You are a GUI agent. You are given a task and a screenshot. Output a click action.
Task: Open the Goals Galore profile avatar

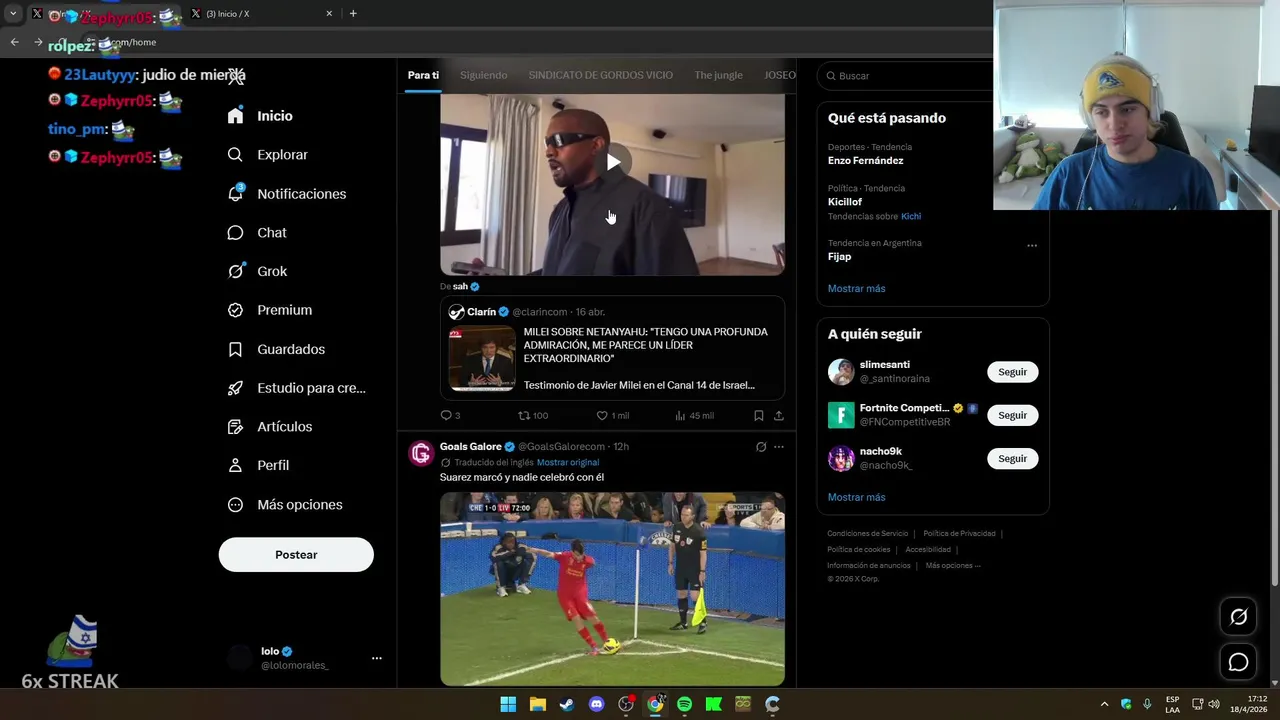pyautogui.click(x=421, y=453)
